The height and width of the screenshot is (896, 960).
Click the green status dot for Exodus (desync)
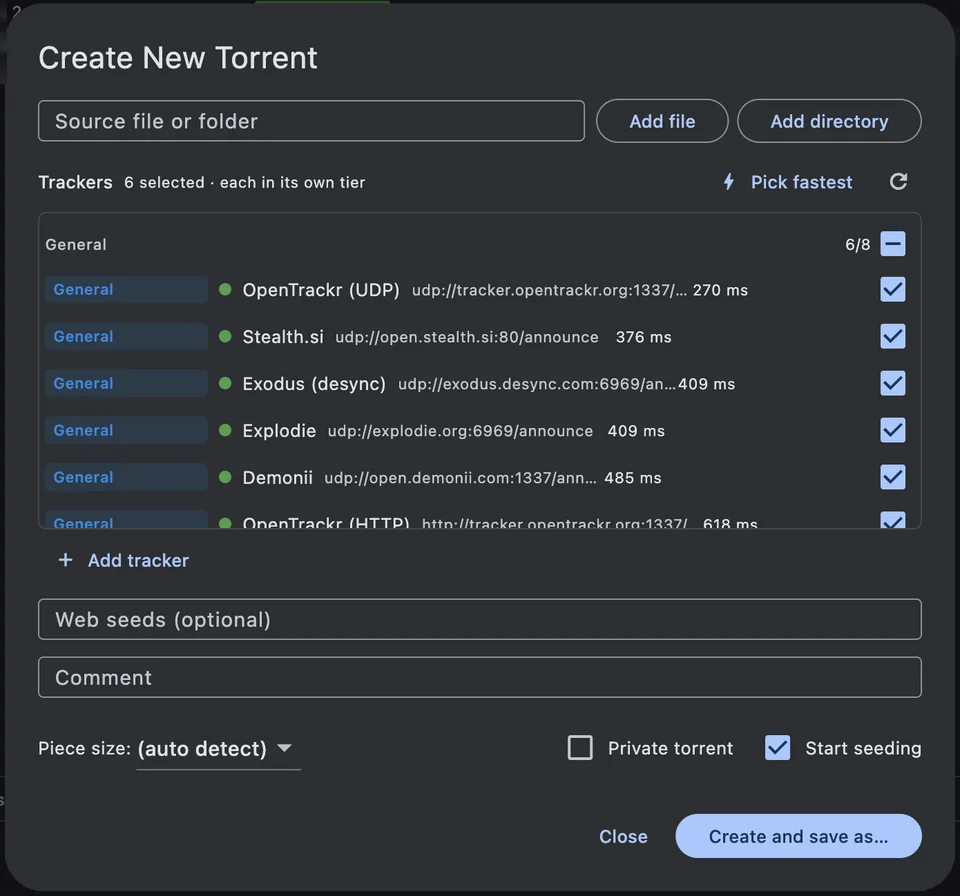point(225,383)
